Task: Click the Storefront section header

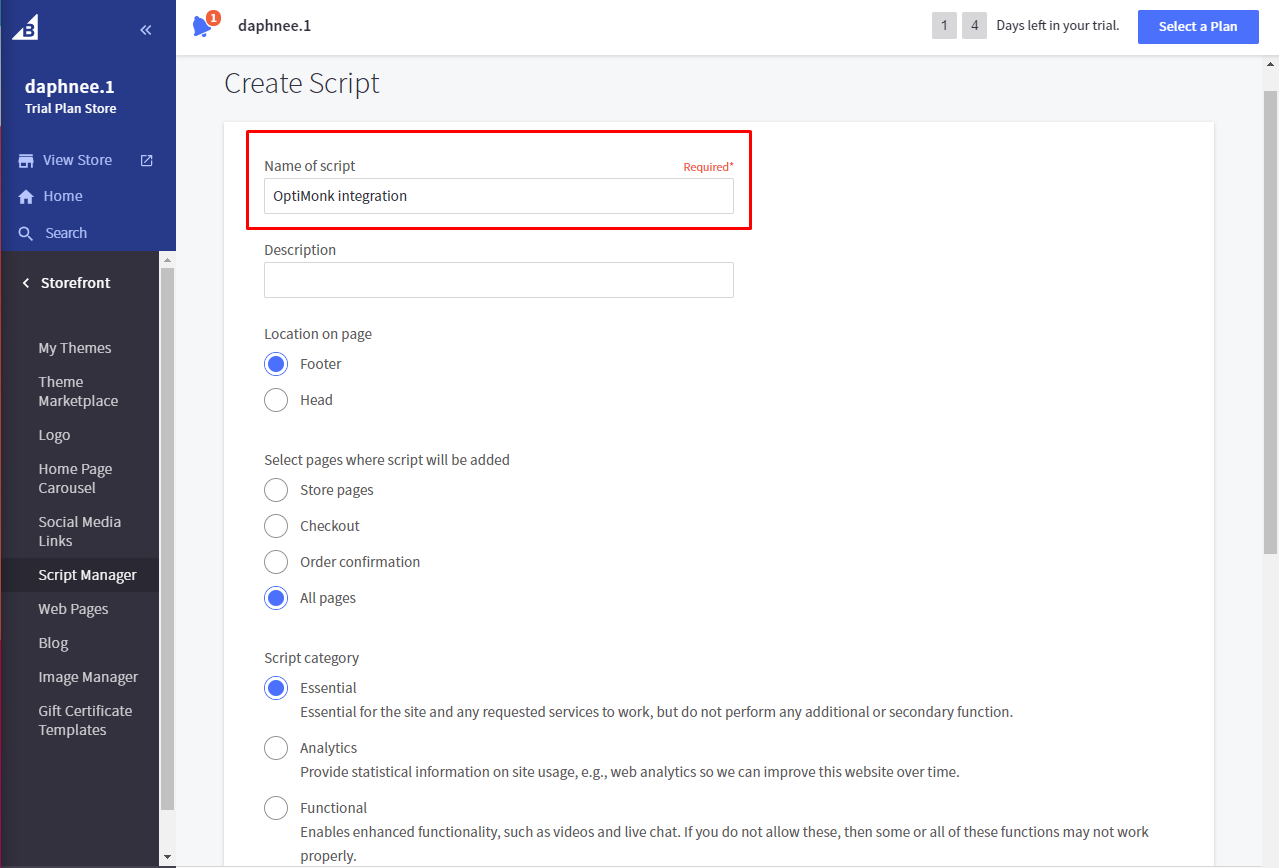Action: click(76, 283)
